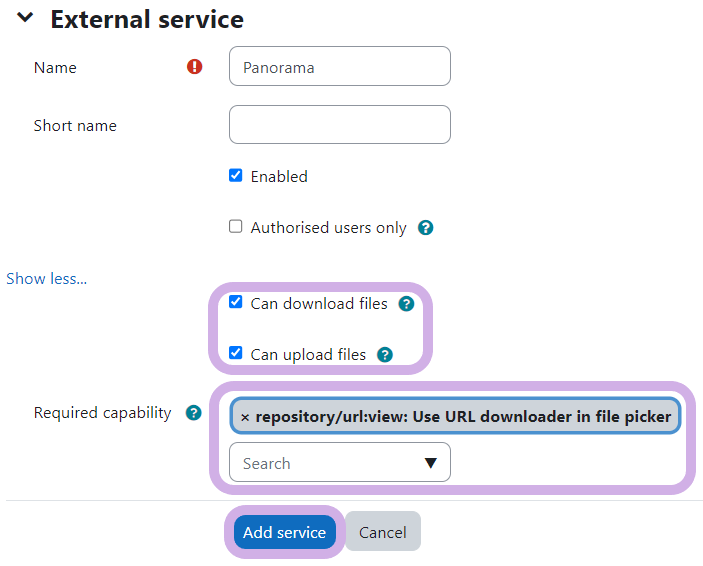Focus the empty Short name field
The width and height of the screenshot is (703, 566).
tap(339, 125)
